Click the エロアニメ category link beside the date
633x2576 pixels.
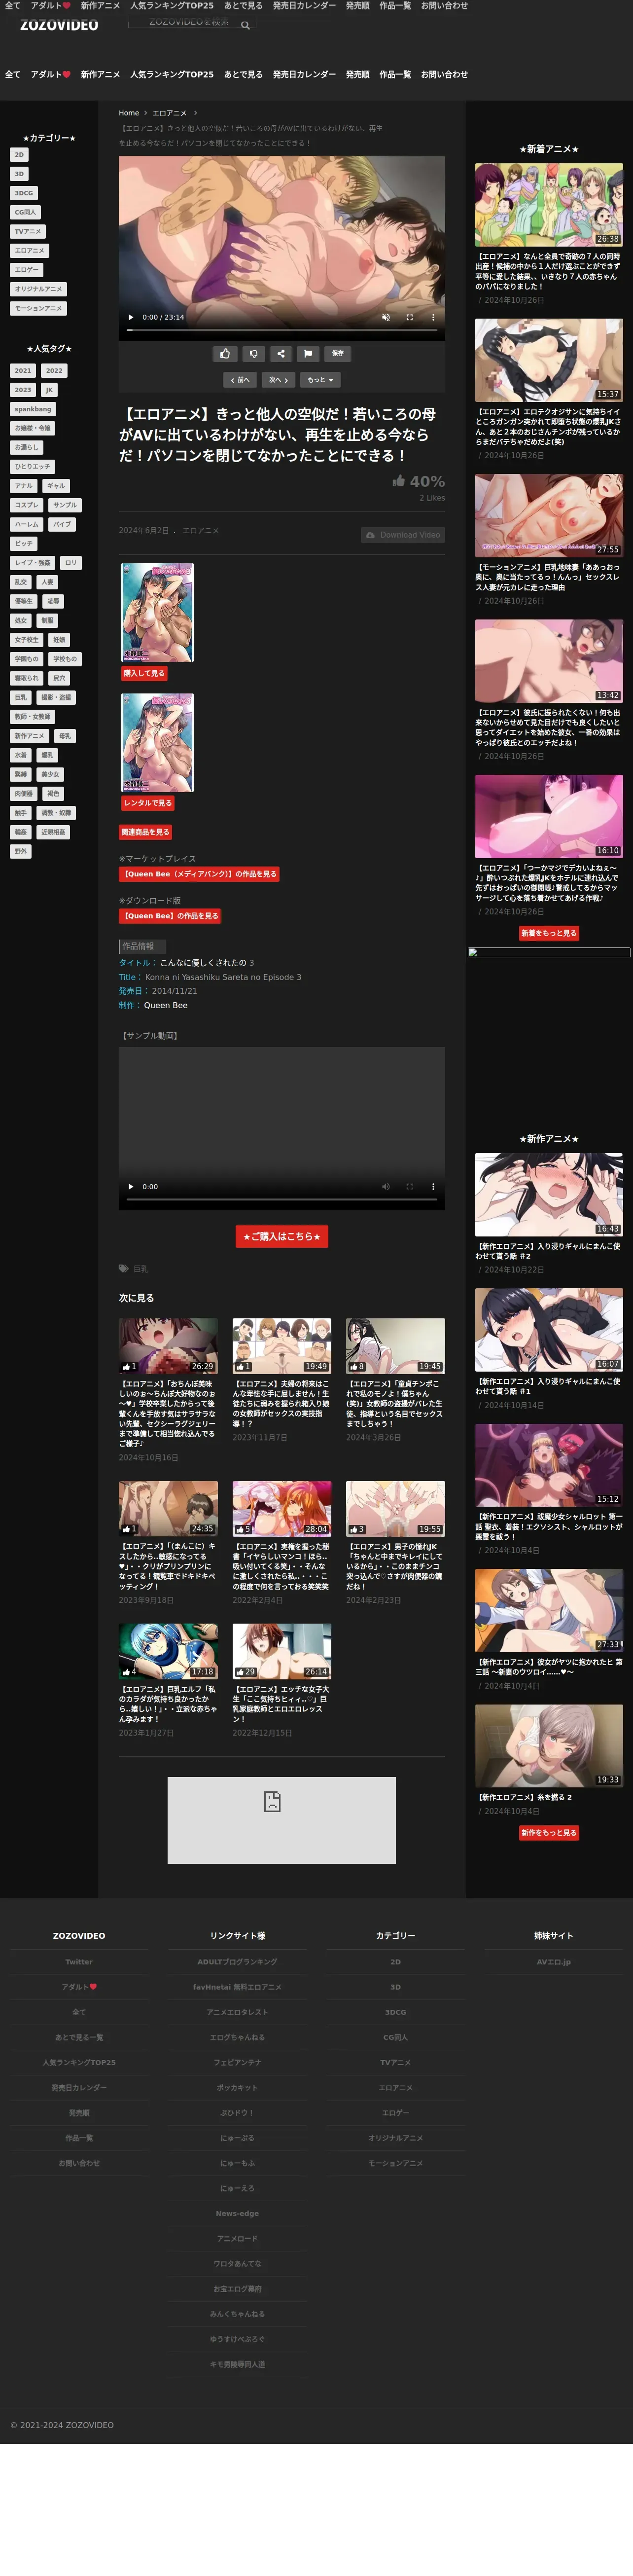tap(200, 531)
